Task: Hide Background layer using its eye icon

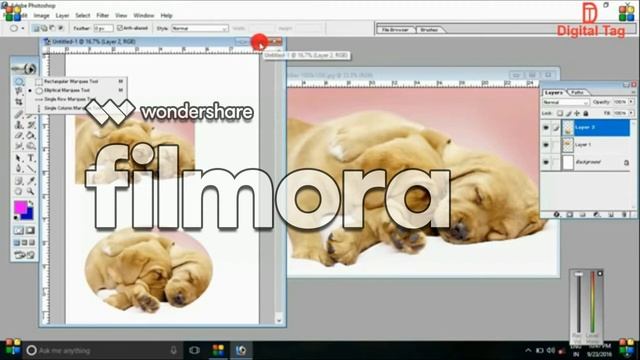Action: click(x=546, y=162)
